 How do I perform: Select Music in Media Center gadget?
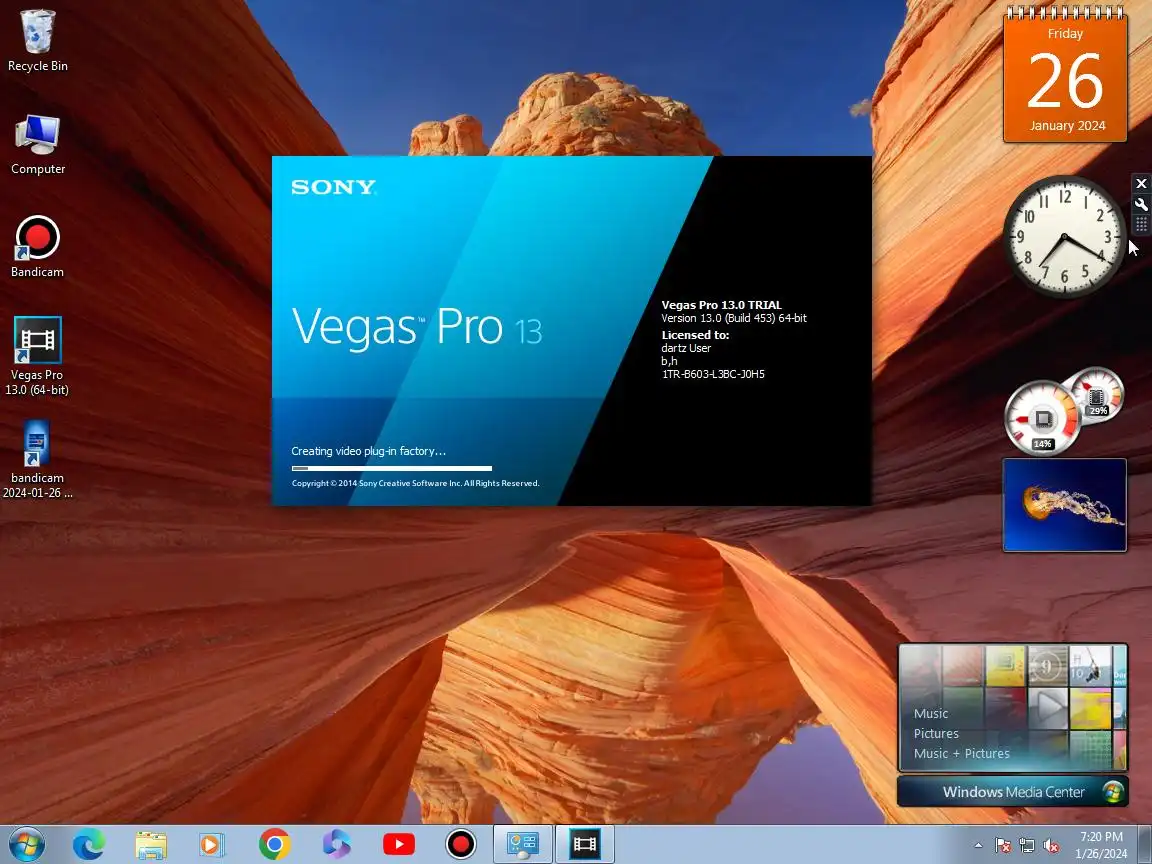click(x=931, y=713)
